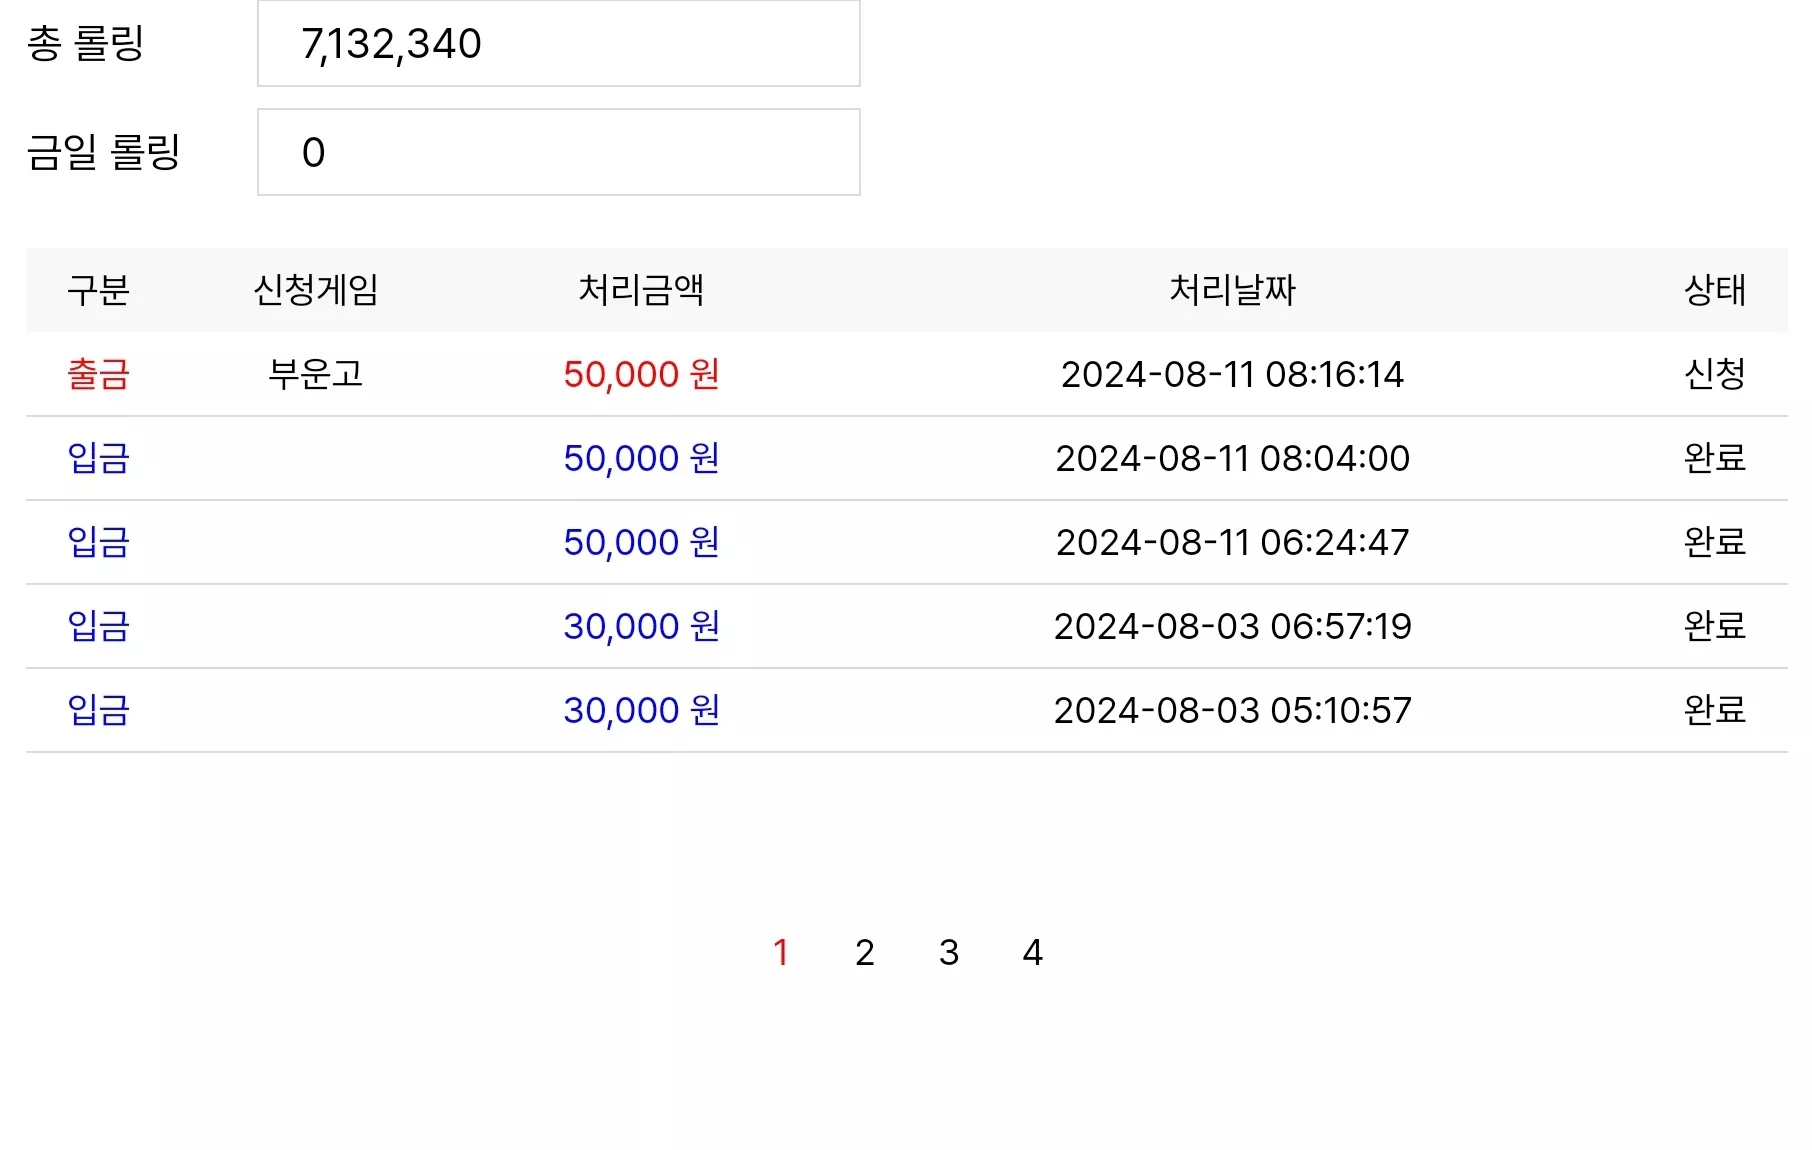Click date 2024-08-11 06:24:47

click(x=1232, y=542)
